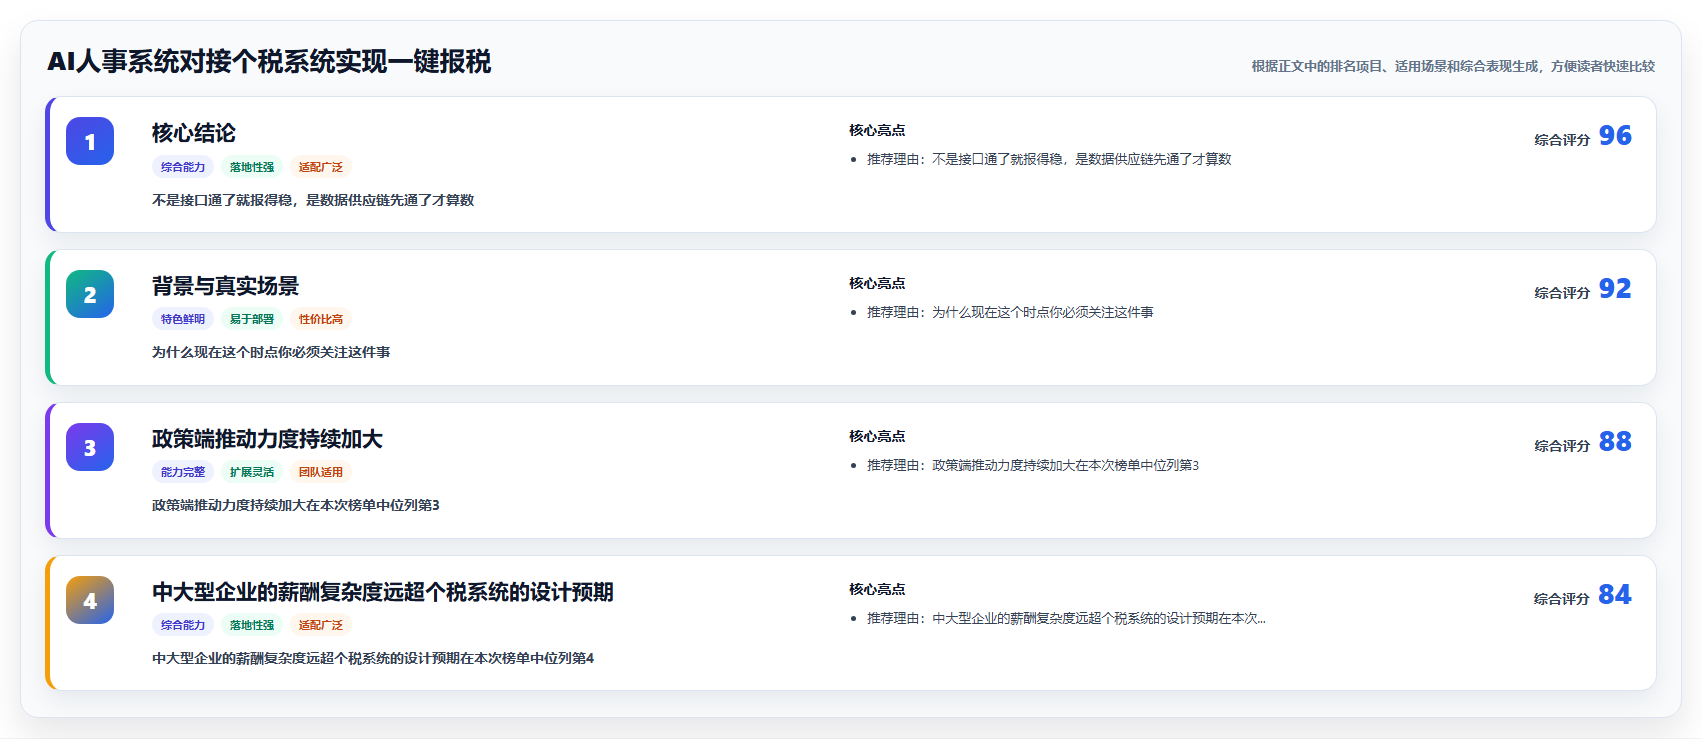Click 核心亮点 heading in the rank 4 card
Viewport: 1702px width, 739px height.
(877, 589)
